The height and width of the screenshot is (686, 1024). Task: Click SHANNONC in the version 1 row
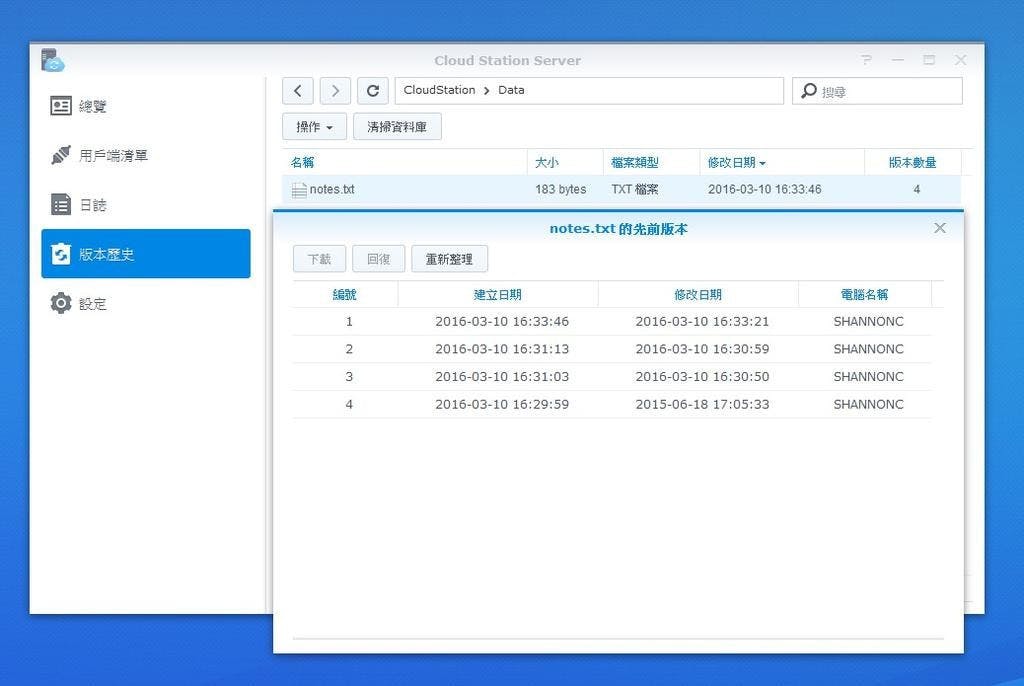click(x=869, y=321)
